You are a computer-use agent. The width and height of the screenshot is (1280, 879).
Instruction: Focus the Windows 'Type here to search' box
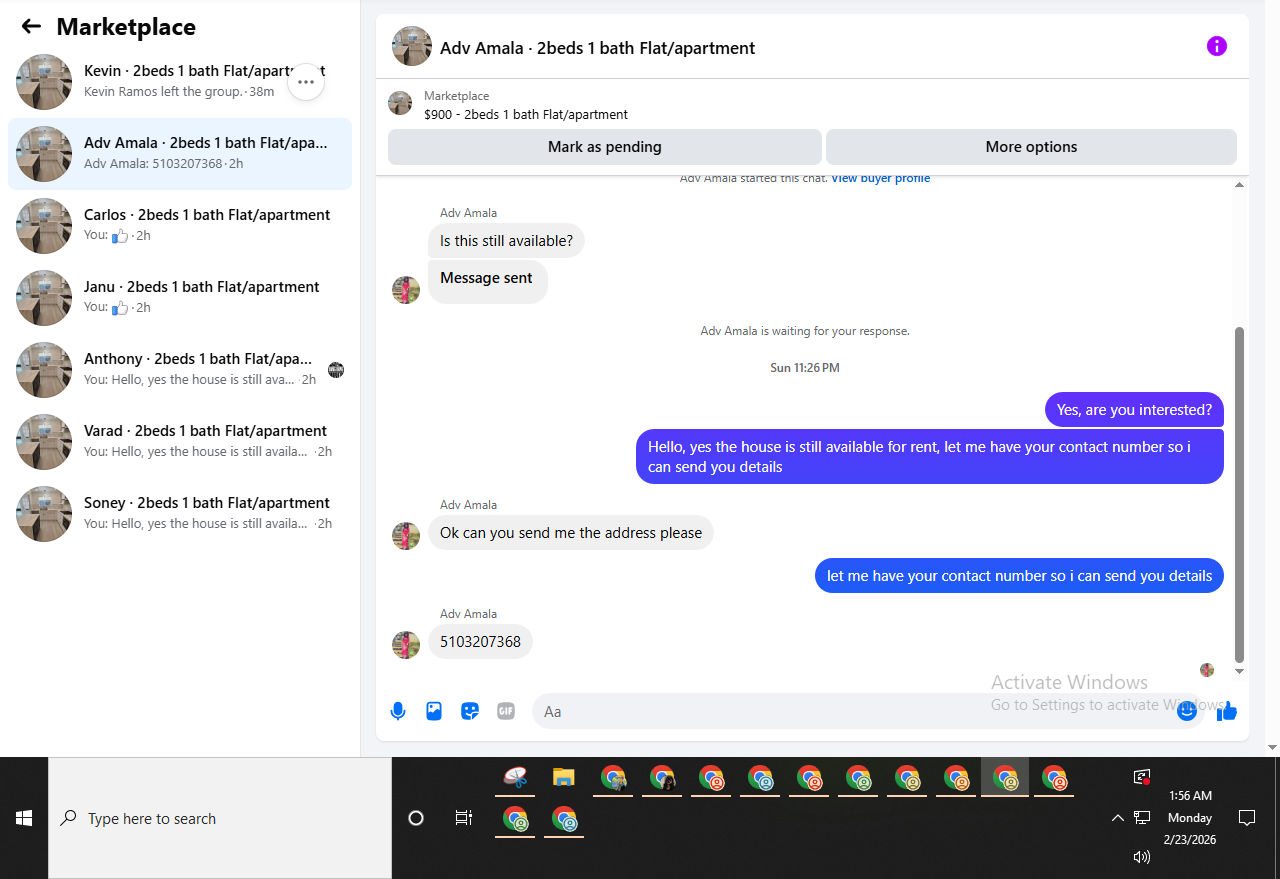click(220, 818)
